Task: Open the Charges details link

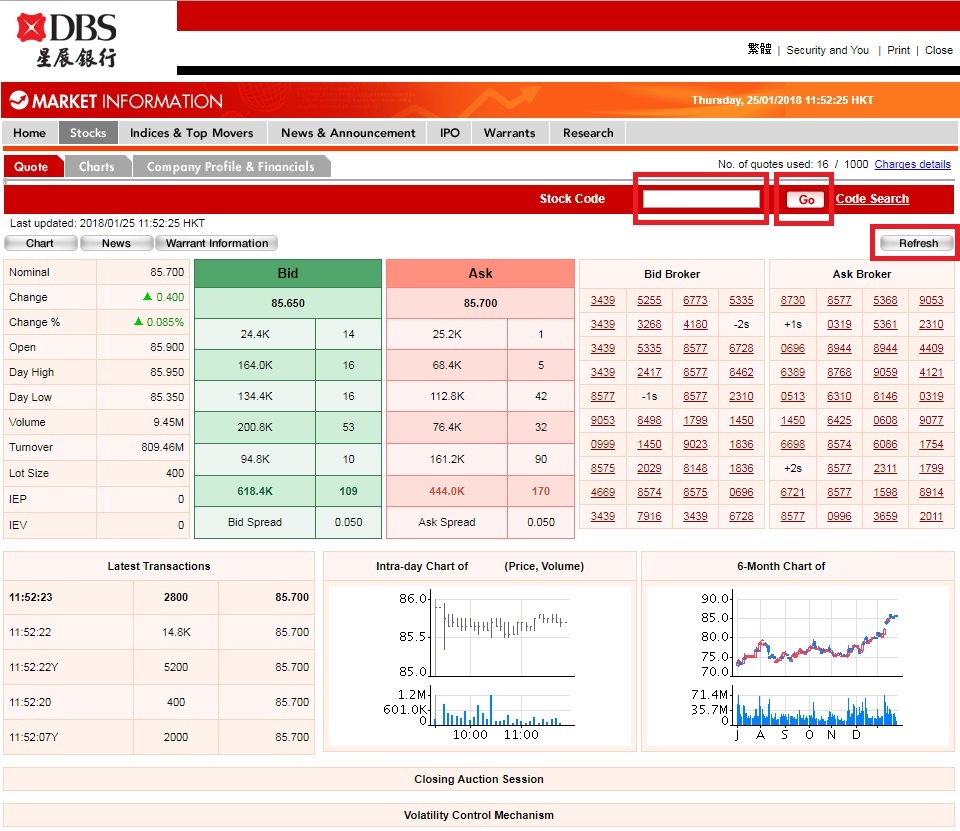Action: pyautogui.click(x=912, y=164)
